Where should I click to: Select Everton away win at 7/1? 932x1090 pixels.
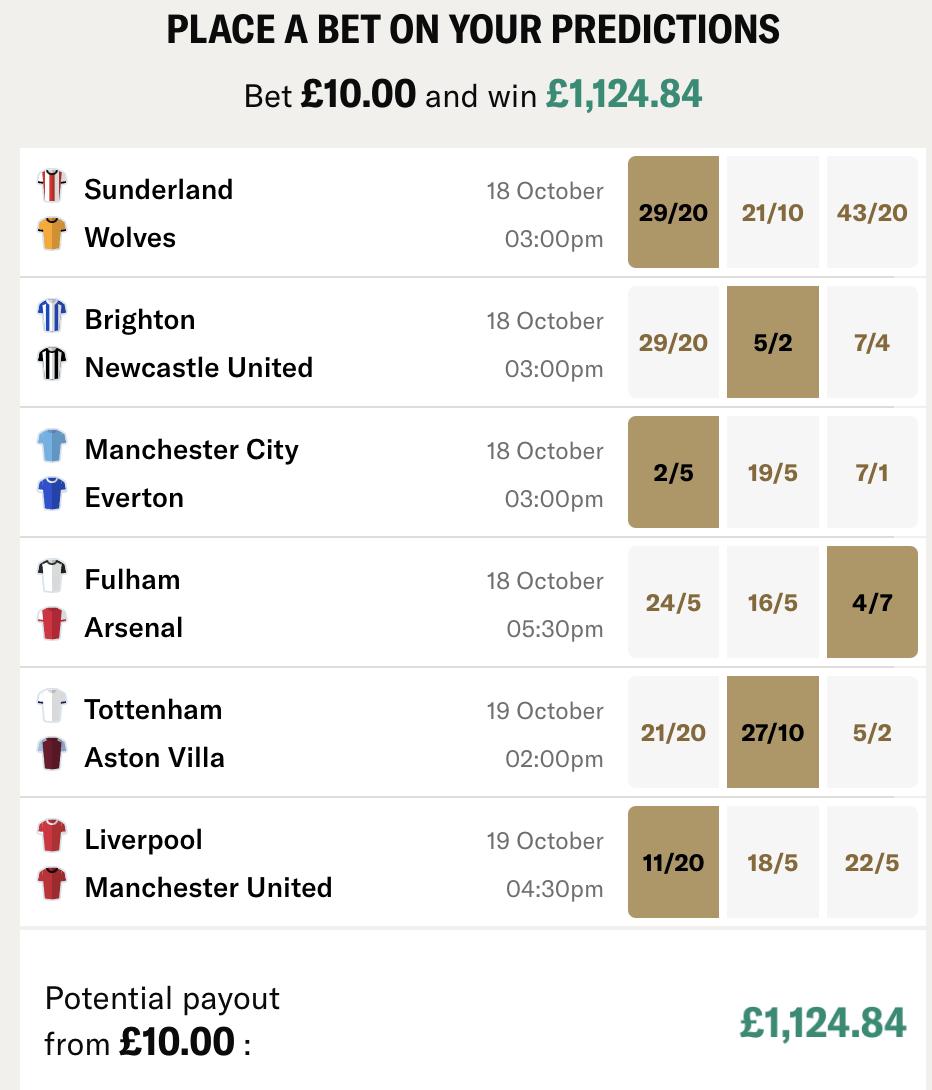coord(872,472)
